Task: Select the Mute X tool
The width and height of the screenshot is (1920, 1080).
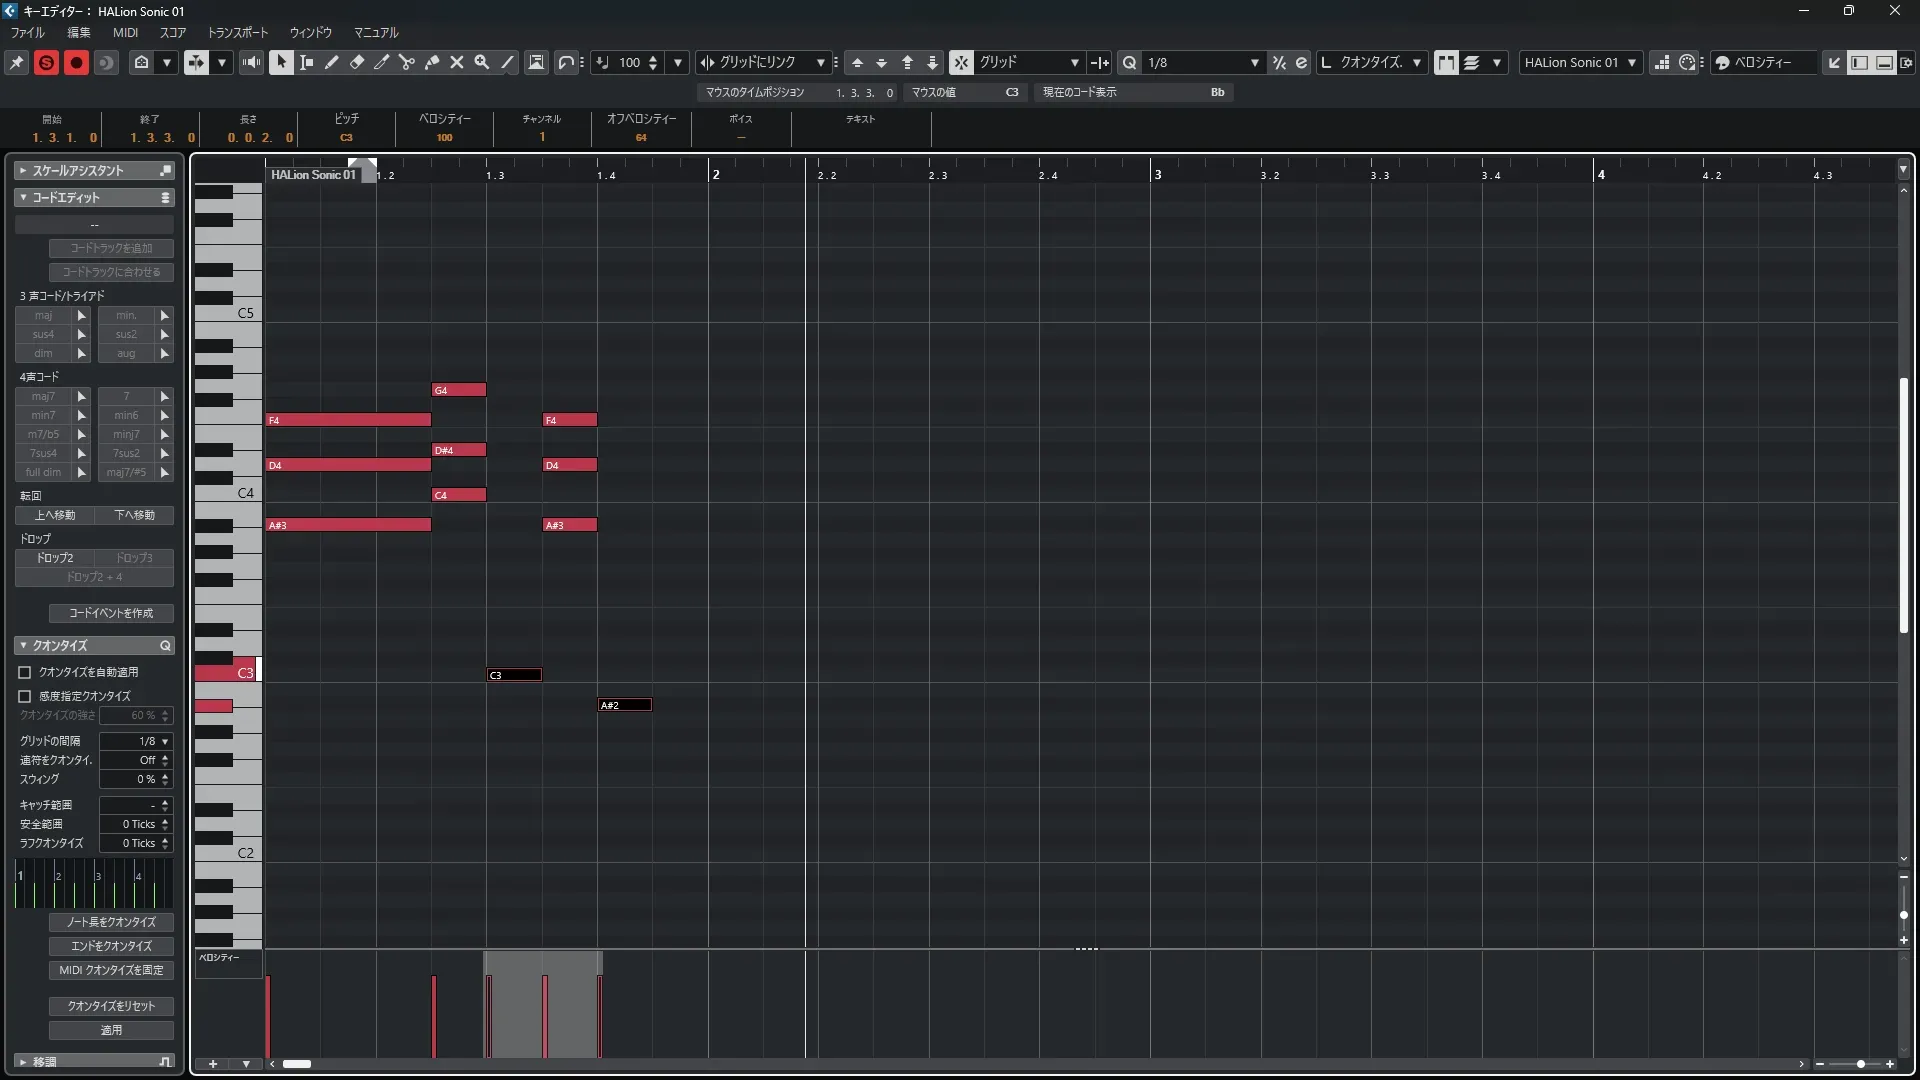Action: click(x=457, y=62)
